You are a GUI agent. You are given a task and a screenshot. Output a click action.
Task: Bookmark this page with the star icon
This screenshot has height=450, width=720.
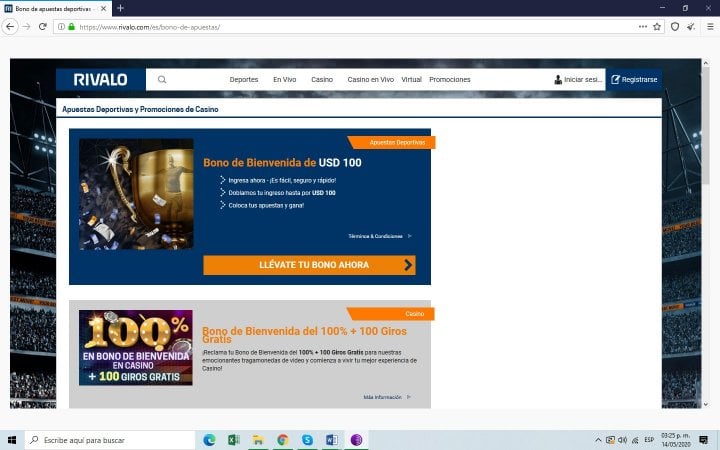(x=657, y=27)
